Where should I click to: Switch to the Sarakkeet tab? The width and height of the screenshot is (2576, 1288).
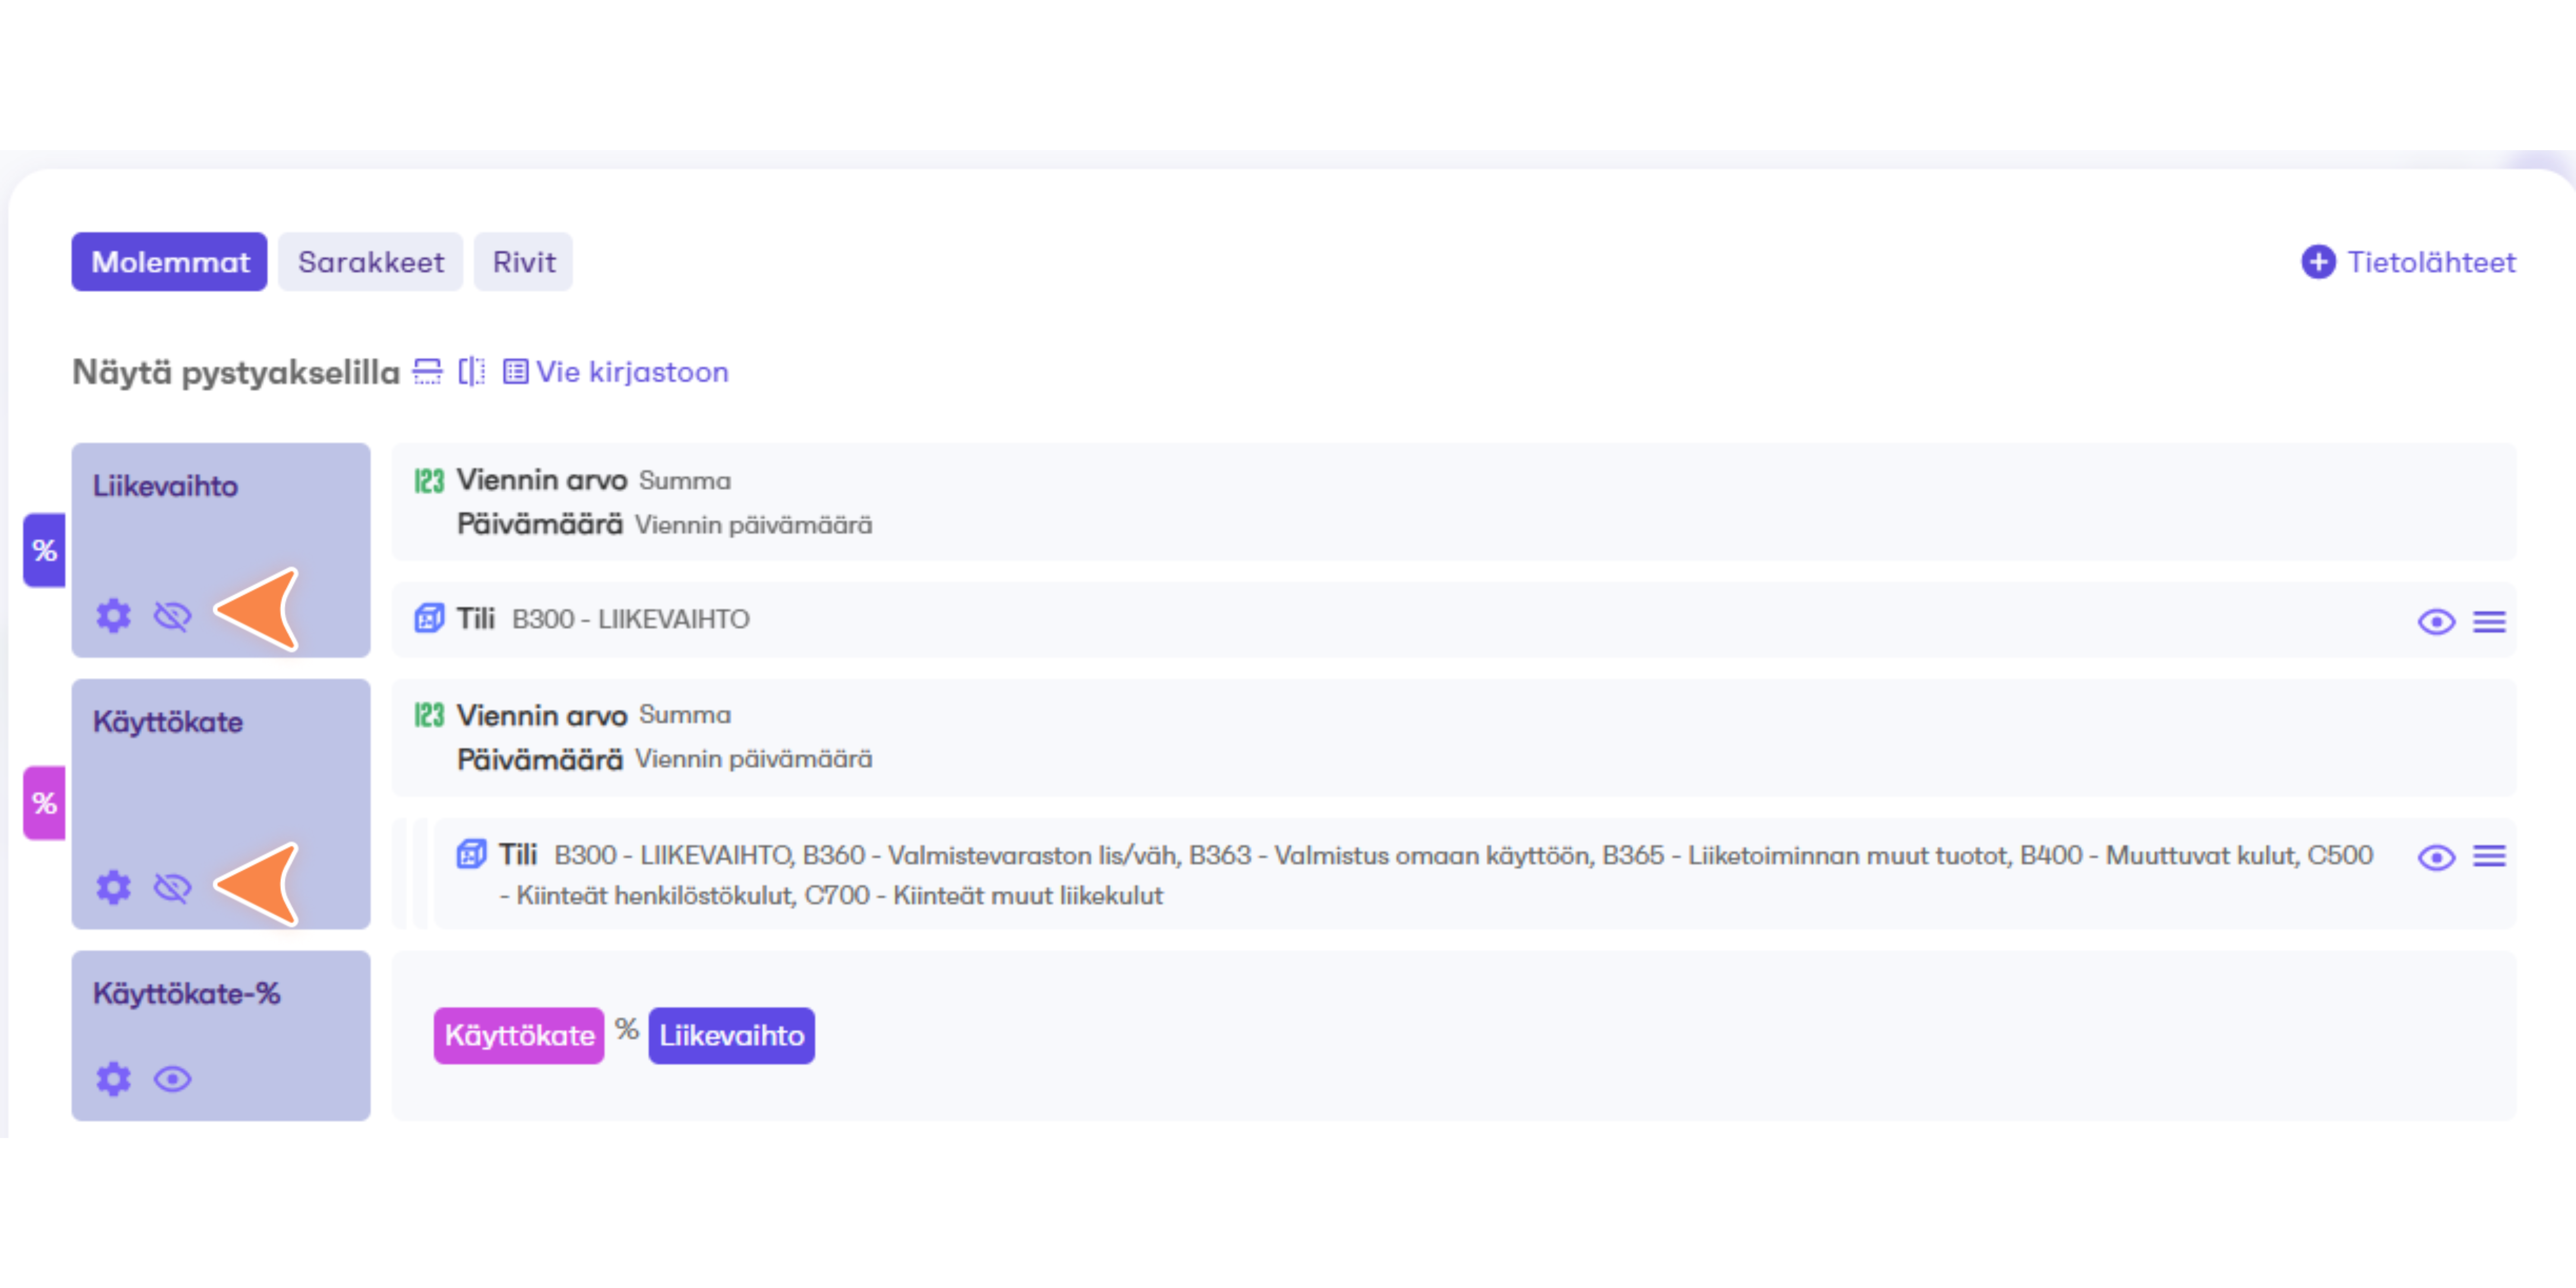[371, 262]
